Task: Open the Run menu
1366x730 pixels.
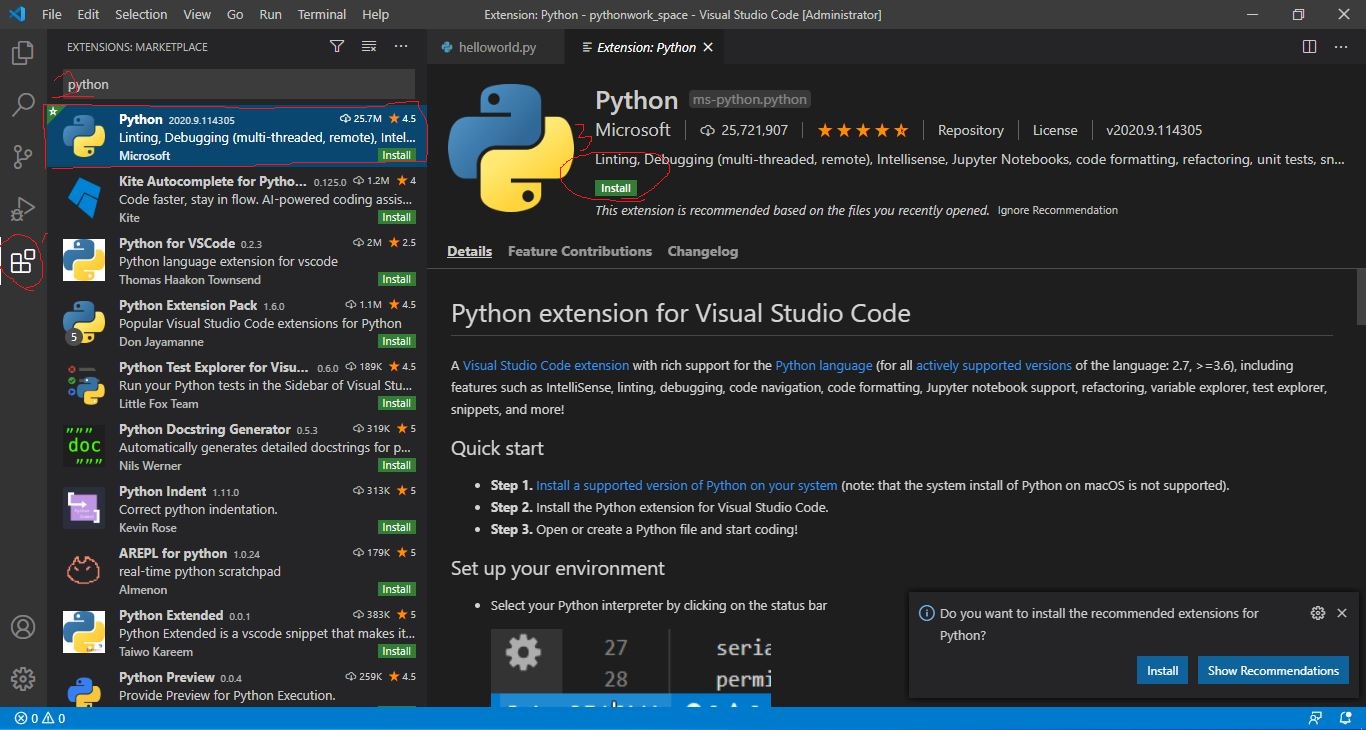Action: [x=270, y=15]
